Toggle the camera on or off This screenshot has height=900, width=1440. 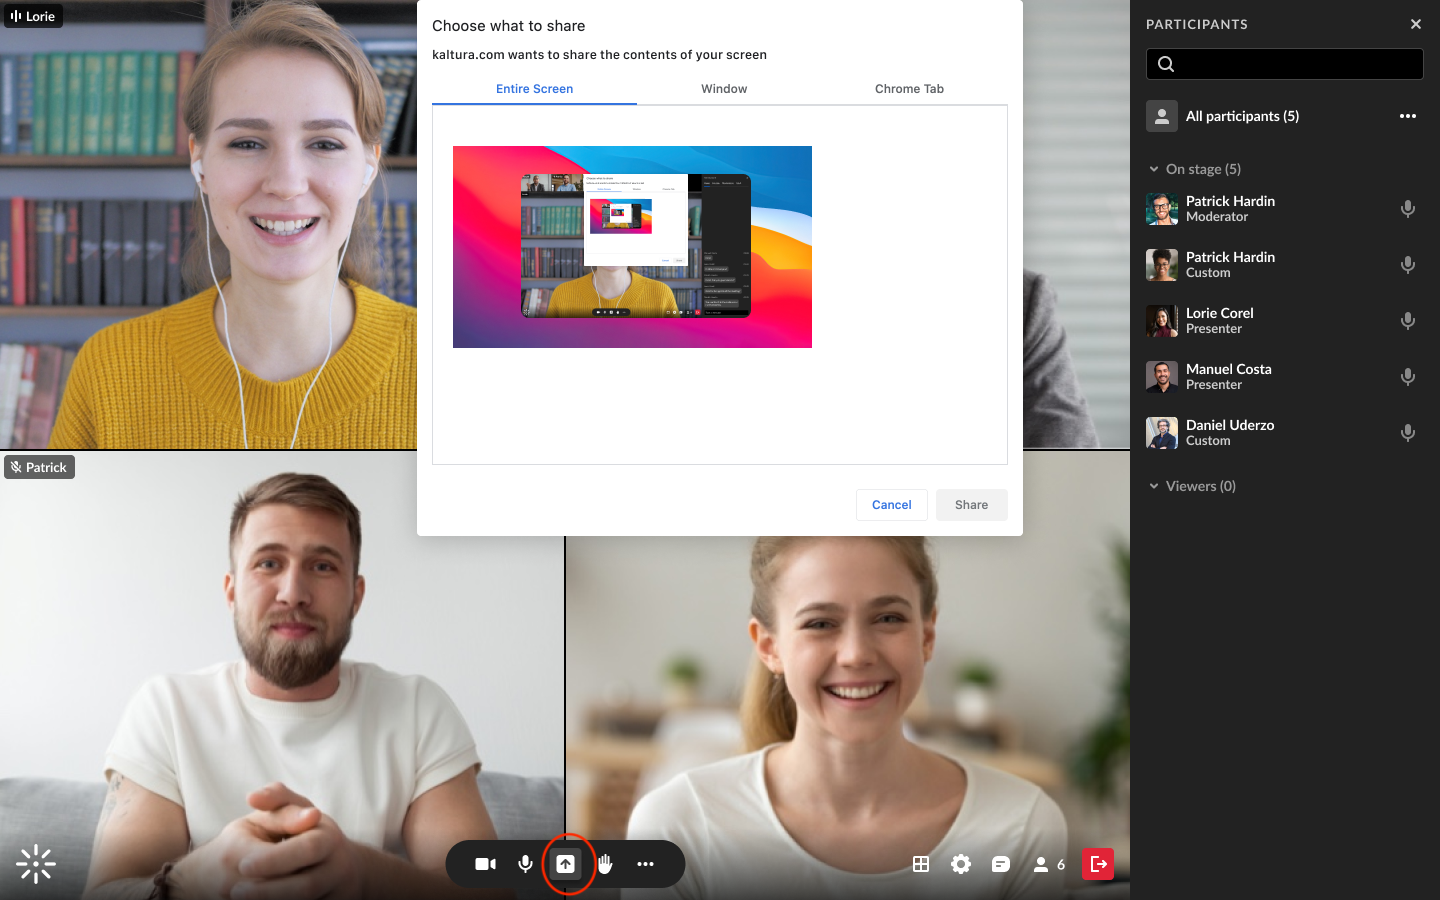click(x=486, y=864)
